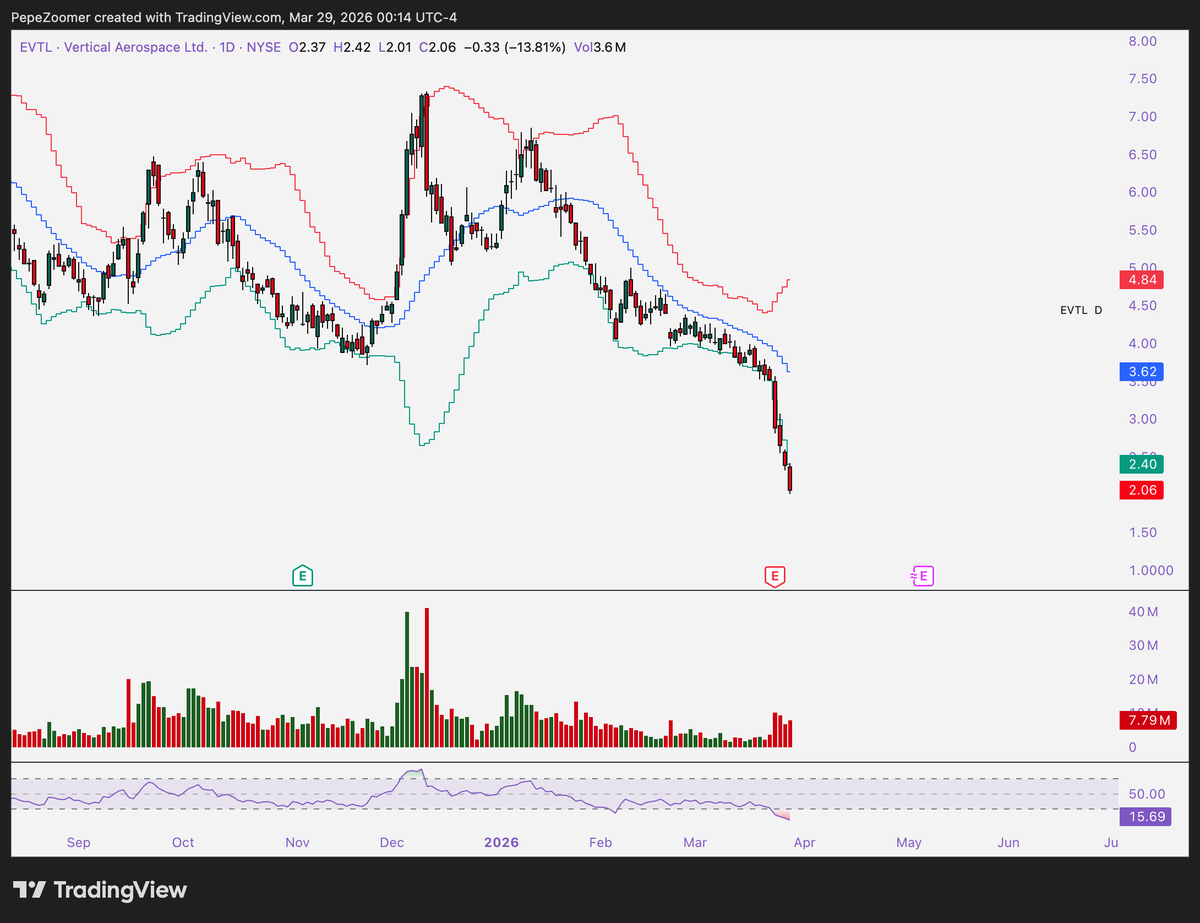Click the Vol 3.6 M legend value
The height and width of the screenshot is (923, 1200).
pyautogui.click(x=598, y=47)
